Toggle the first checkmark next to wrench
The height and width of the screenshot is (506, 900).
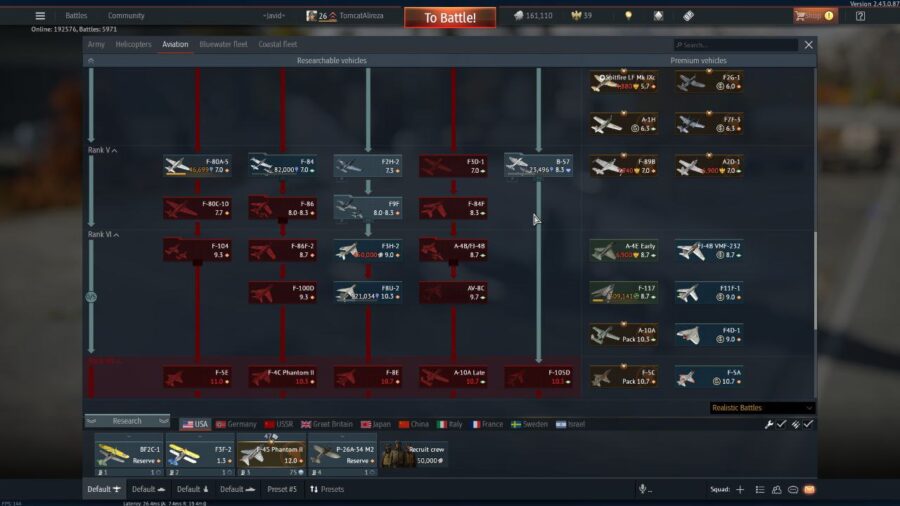(x=782, y=424)
